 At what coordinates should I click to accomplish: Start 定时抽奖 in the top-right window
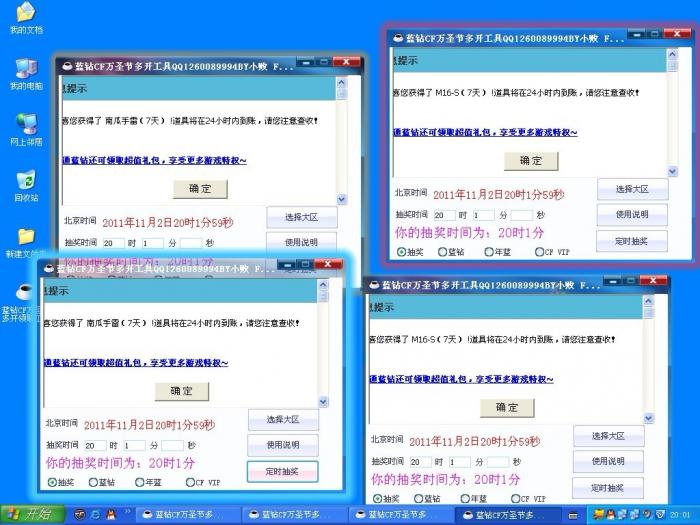tap(632, 242)
